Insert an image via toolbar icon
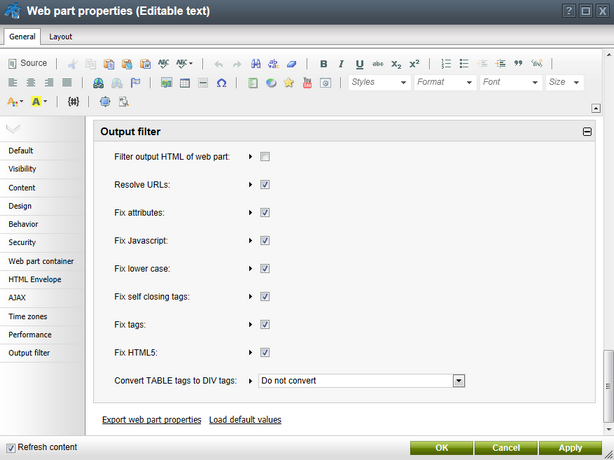Screen dimensions: 614x460 (166, 83)
